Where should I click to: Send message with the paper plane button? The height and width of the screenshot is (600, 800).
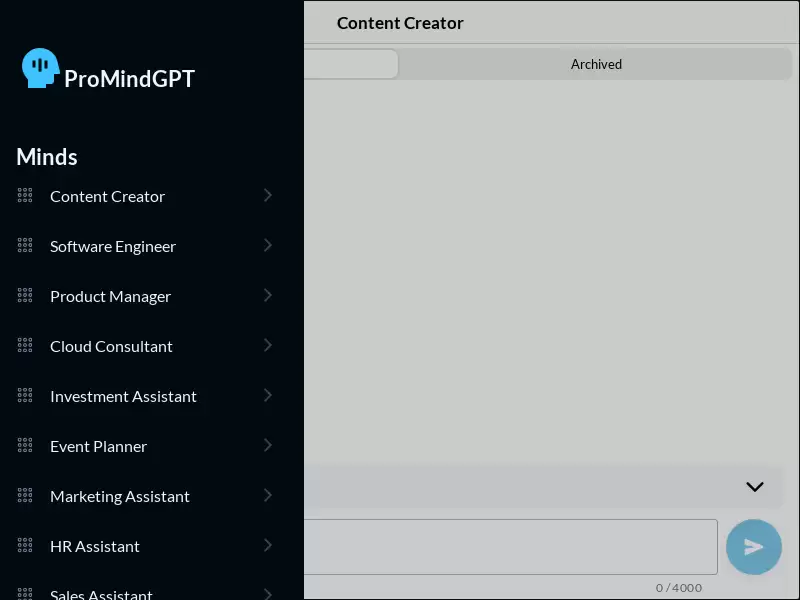click(754, 547)
